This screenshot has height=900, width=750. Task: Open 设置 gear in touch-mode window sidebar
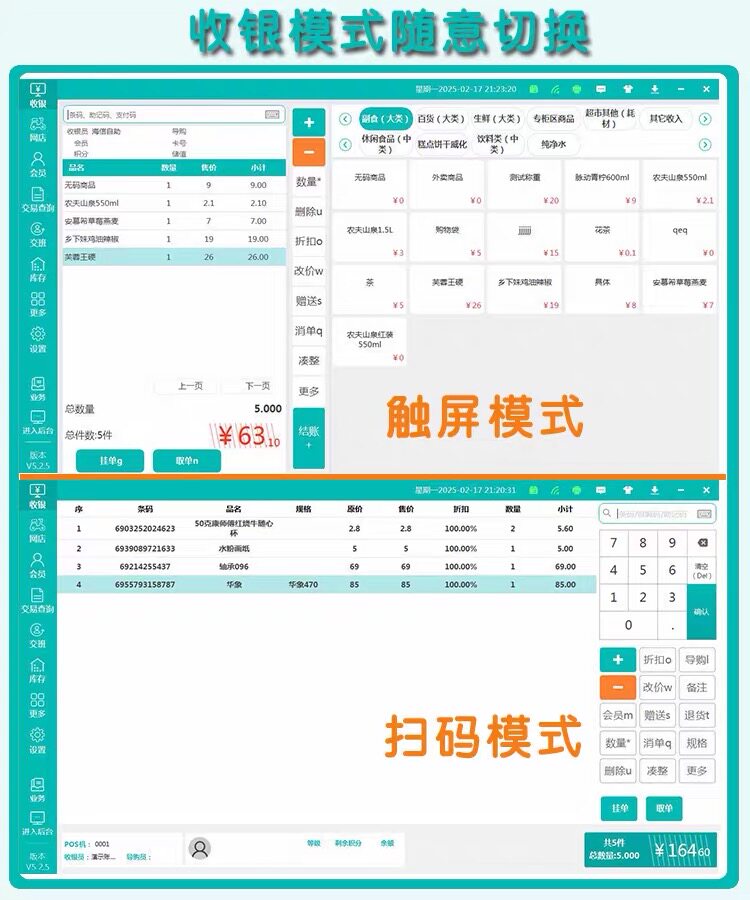pos(37,339)
